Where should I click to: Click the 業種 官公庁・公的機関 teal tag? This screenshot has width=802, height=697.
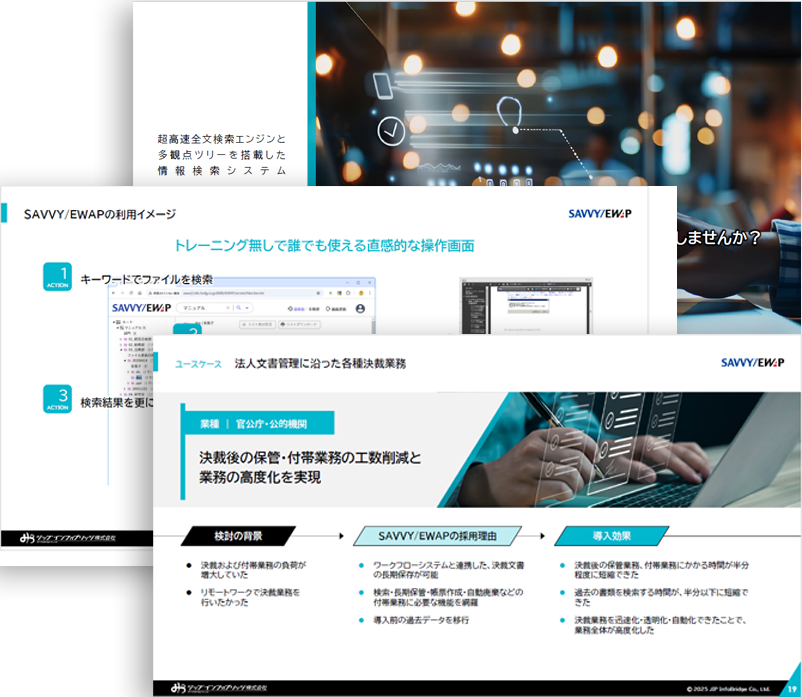pos(258,423)
